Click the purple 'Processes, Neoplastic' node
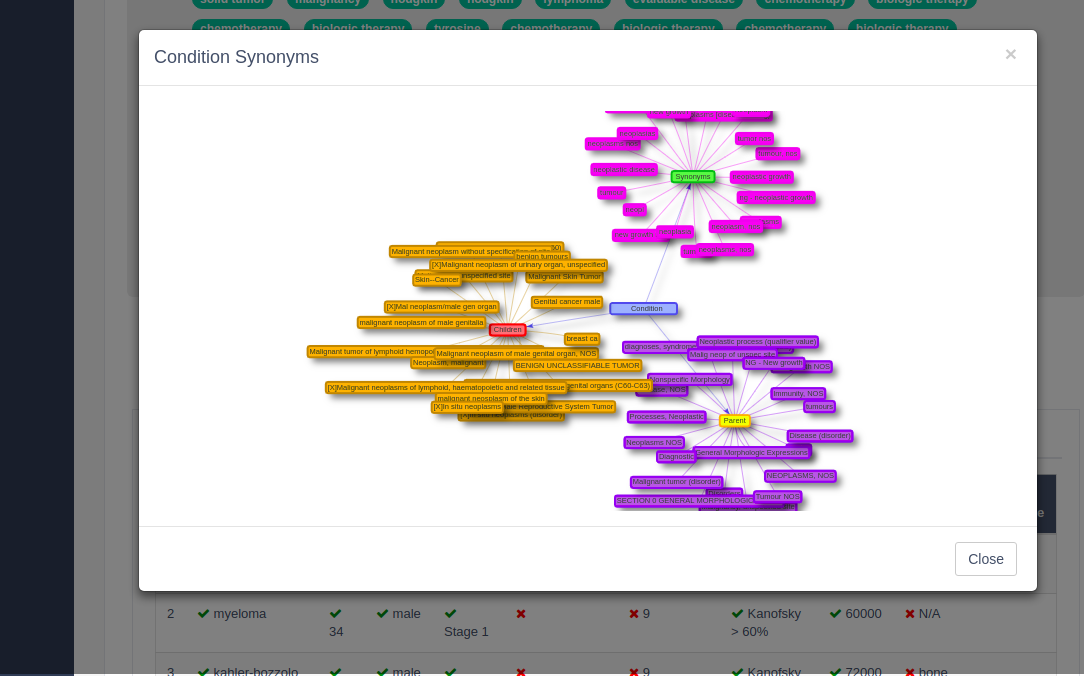1084x676 pixels. pyautogui.click(x=666, y=417)
